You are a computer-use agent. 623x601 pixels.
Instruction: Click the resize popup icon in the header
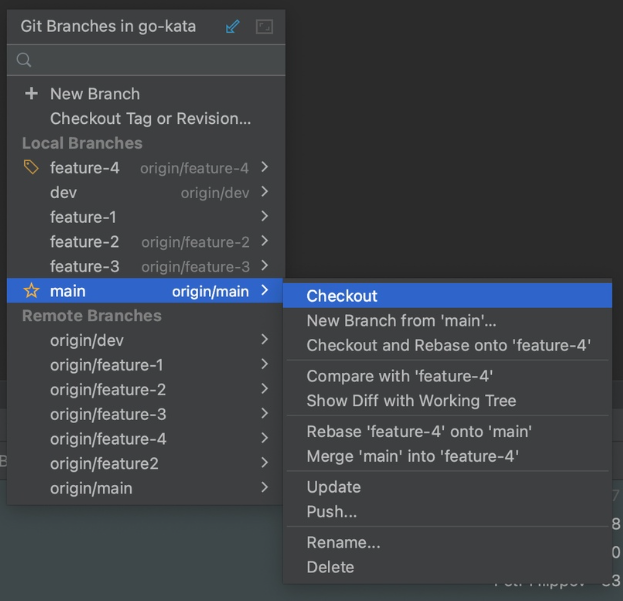tap(264, 27)
